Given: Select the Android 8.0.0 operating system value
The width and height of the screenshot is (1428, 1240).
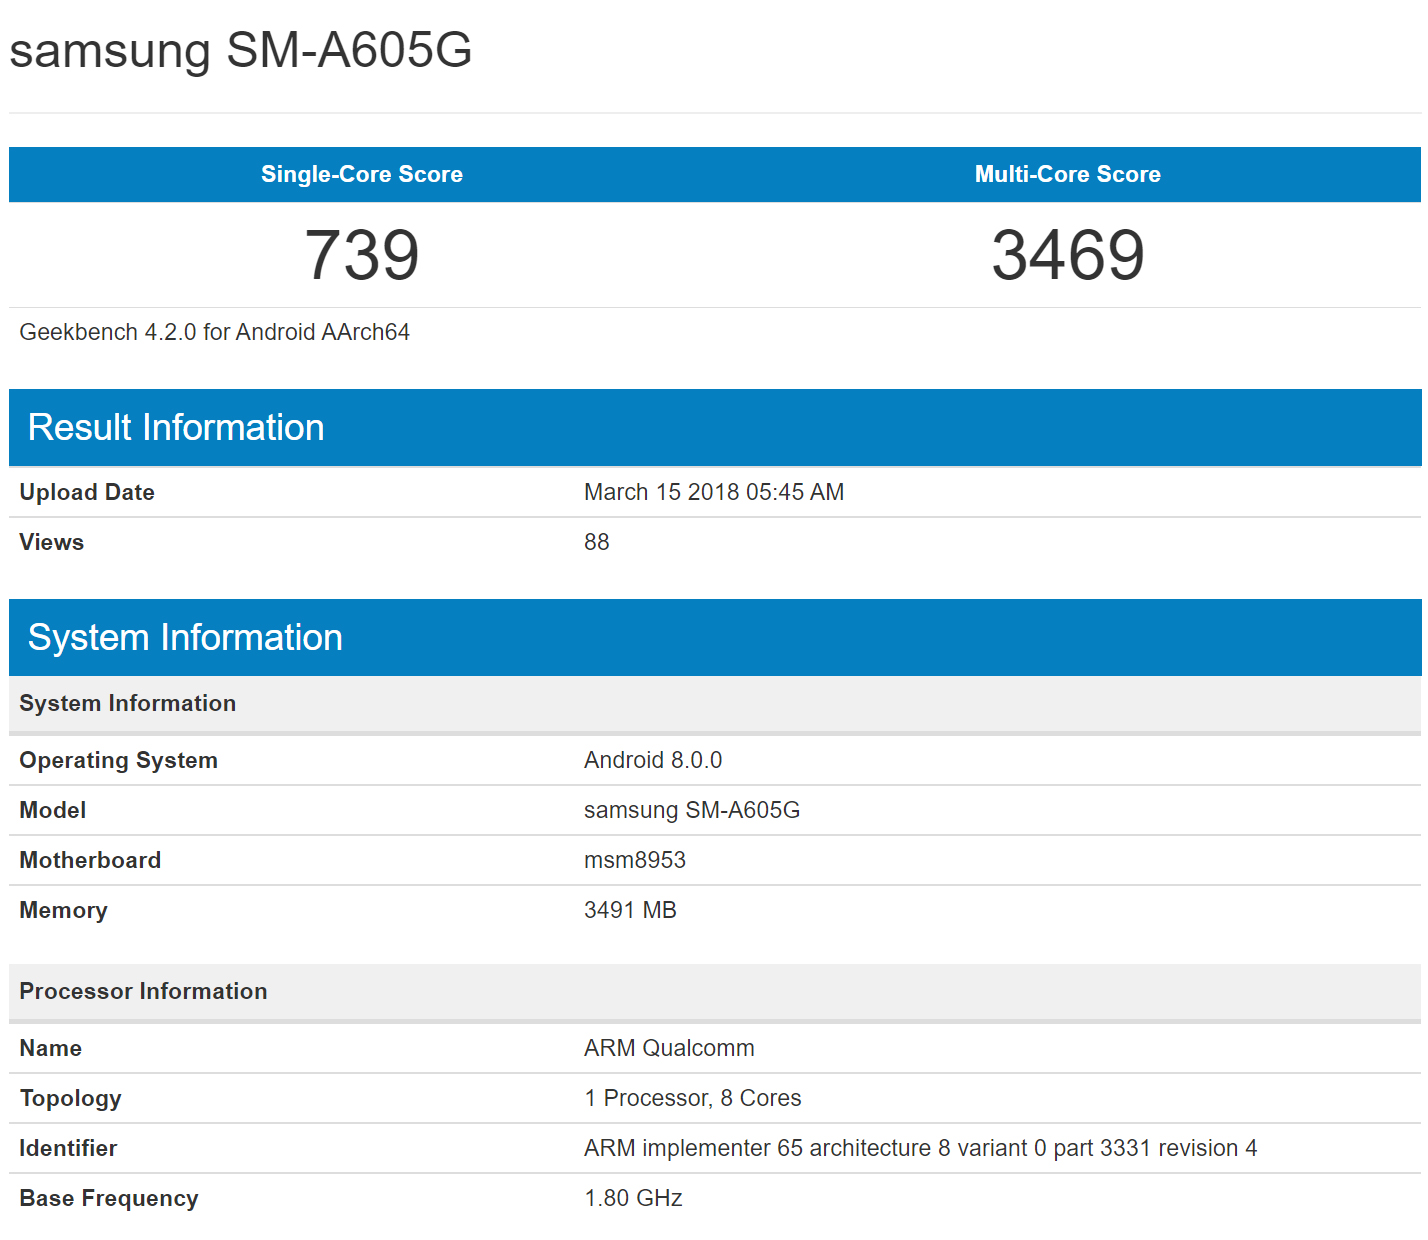Looking at the screenshot, I should click(x=652, y=760).
